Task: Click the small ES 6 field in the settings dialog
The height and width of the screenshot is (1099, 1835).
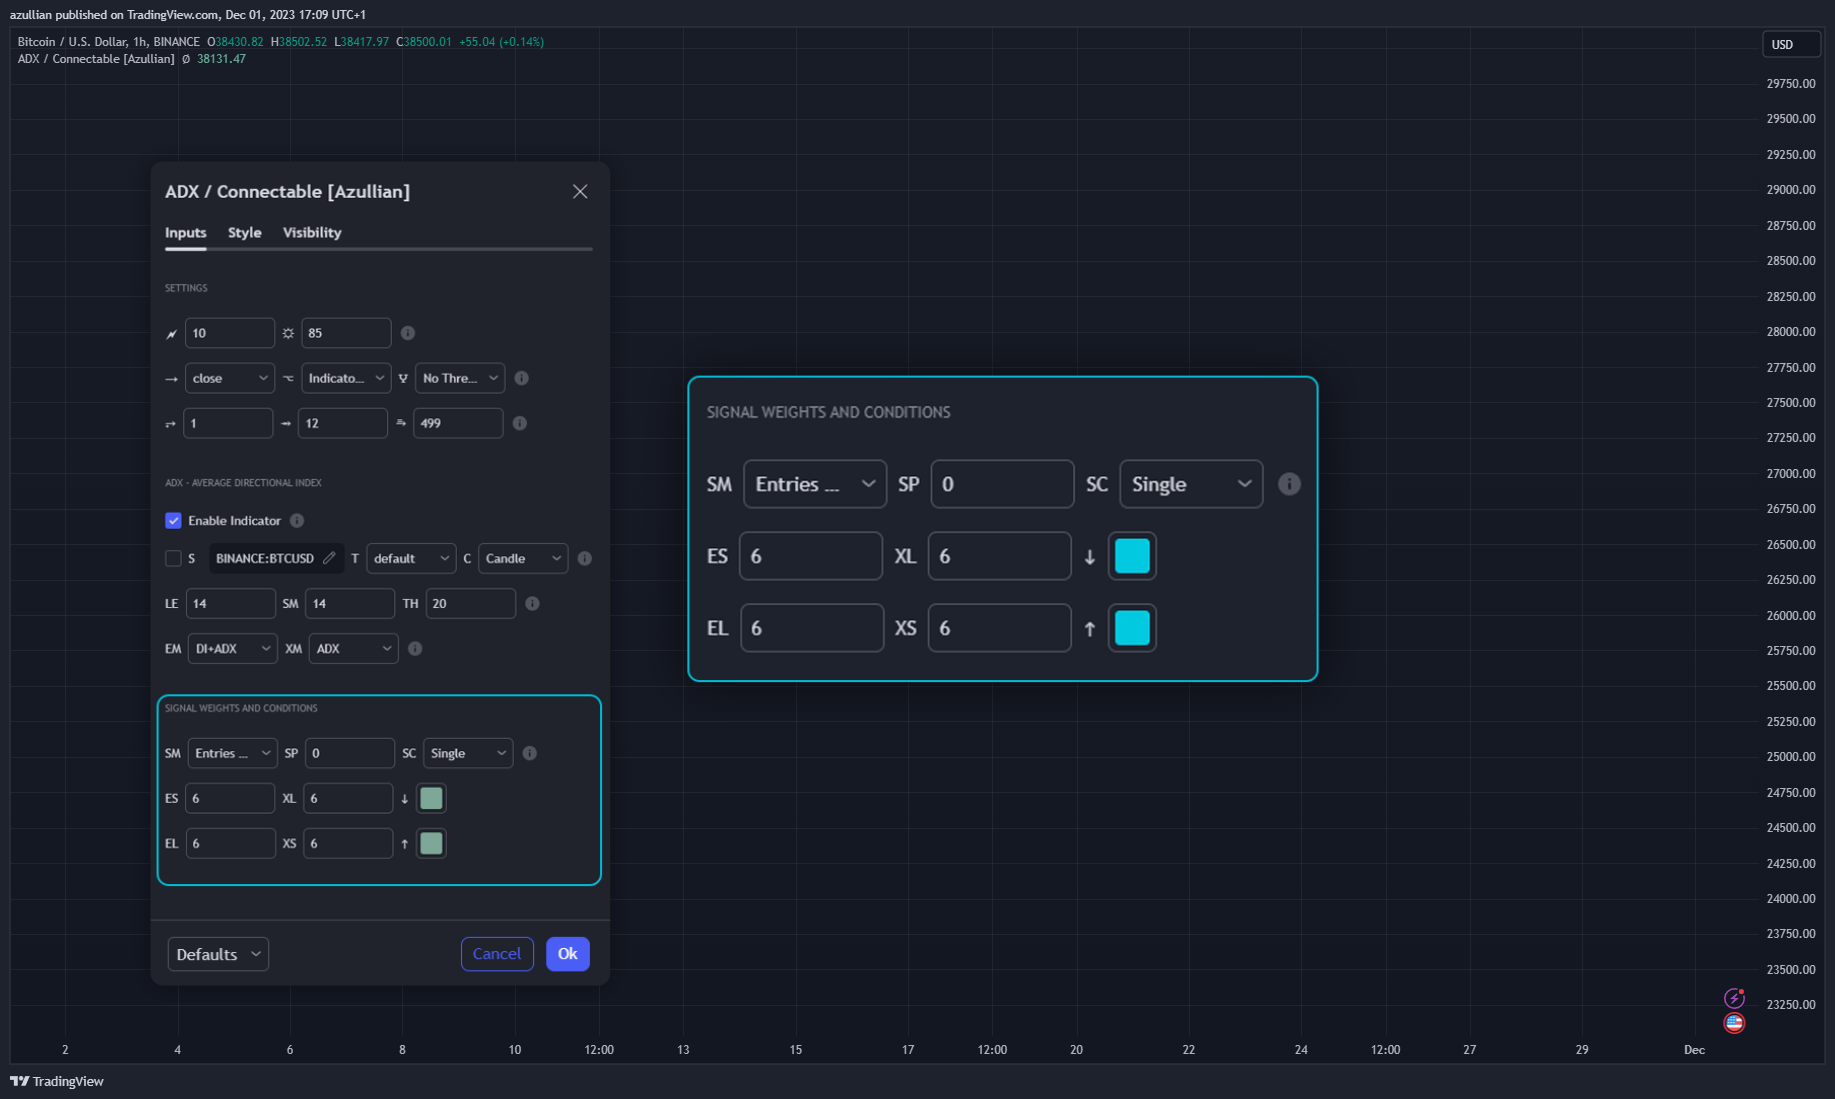Action: [230, 798]
